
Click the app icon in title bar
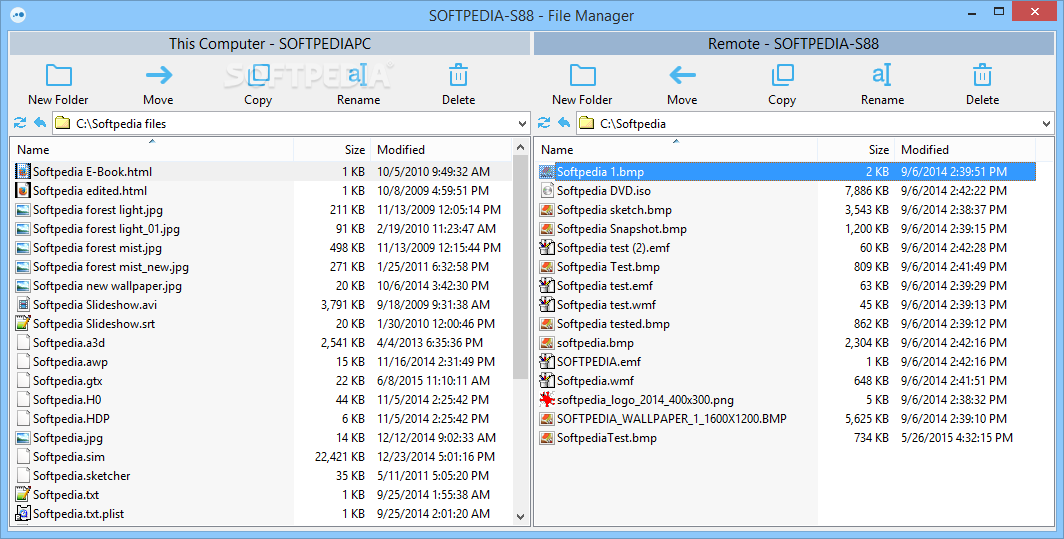[18, 14]
